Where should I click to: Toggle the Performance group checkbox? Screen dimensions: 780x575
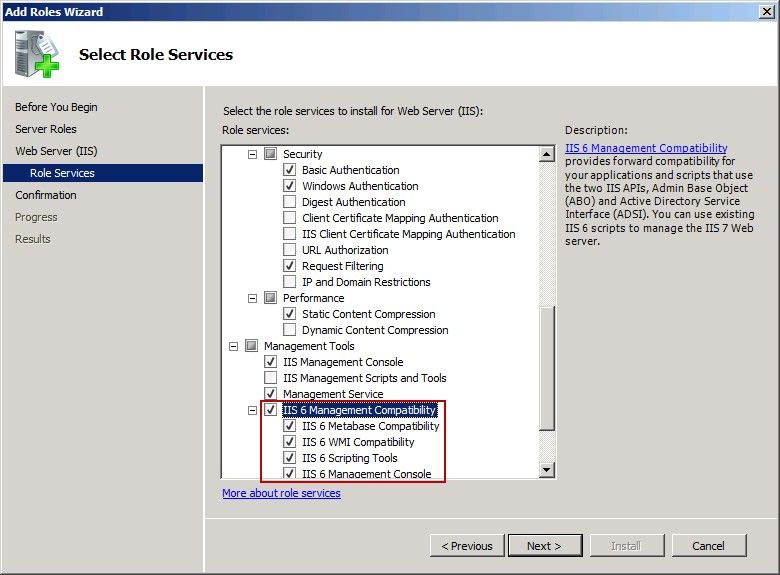coord(271,298)
